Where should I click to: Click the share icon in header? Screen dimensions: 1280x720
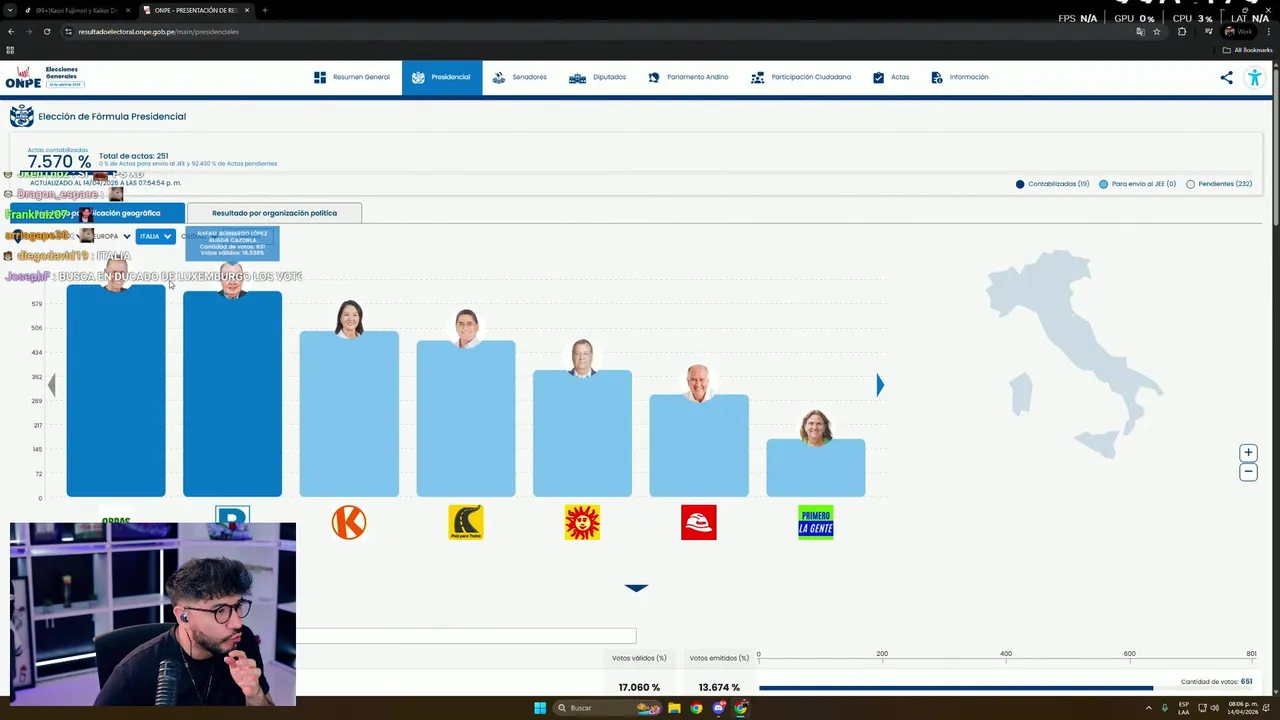coord(1226,77)
